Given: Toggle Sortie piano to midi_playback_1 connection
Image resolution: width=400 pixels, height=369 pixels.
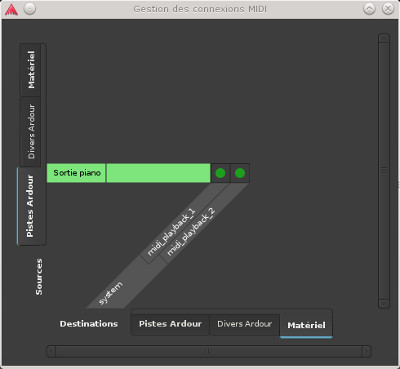Looking at the screenshot, I should click(x=220, y=173).
